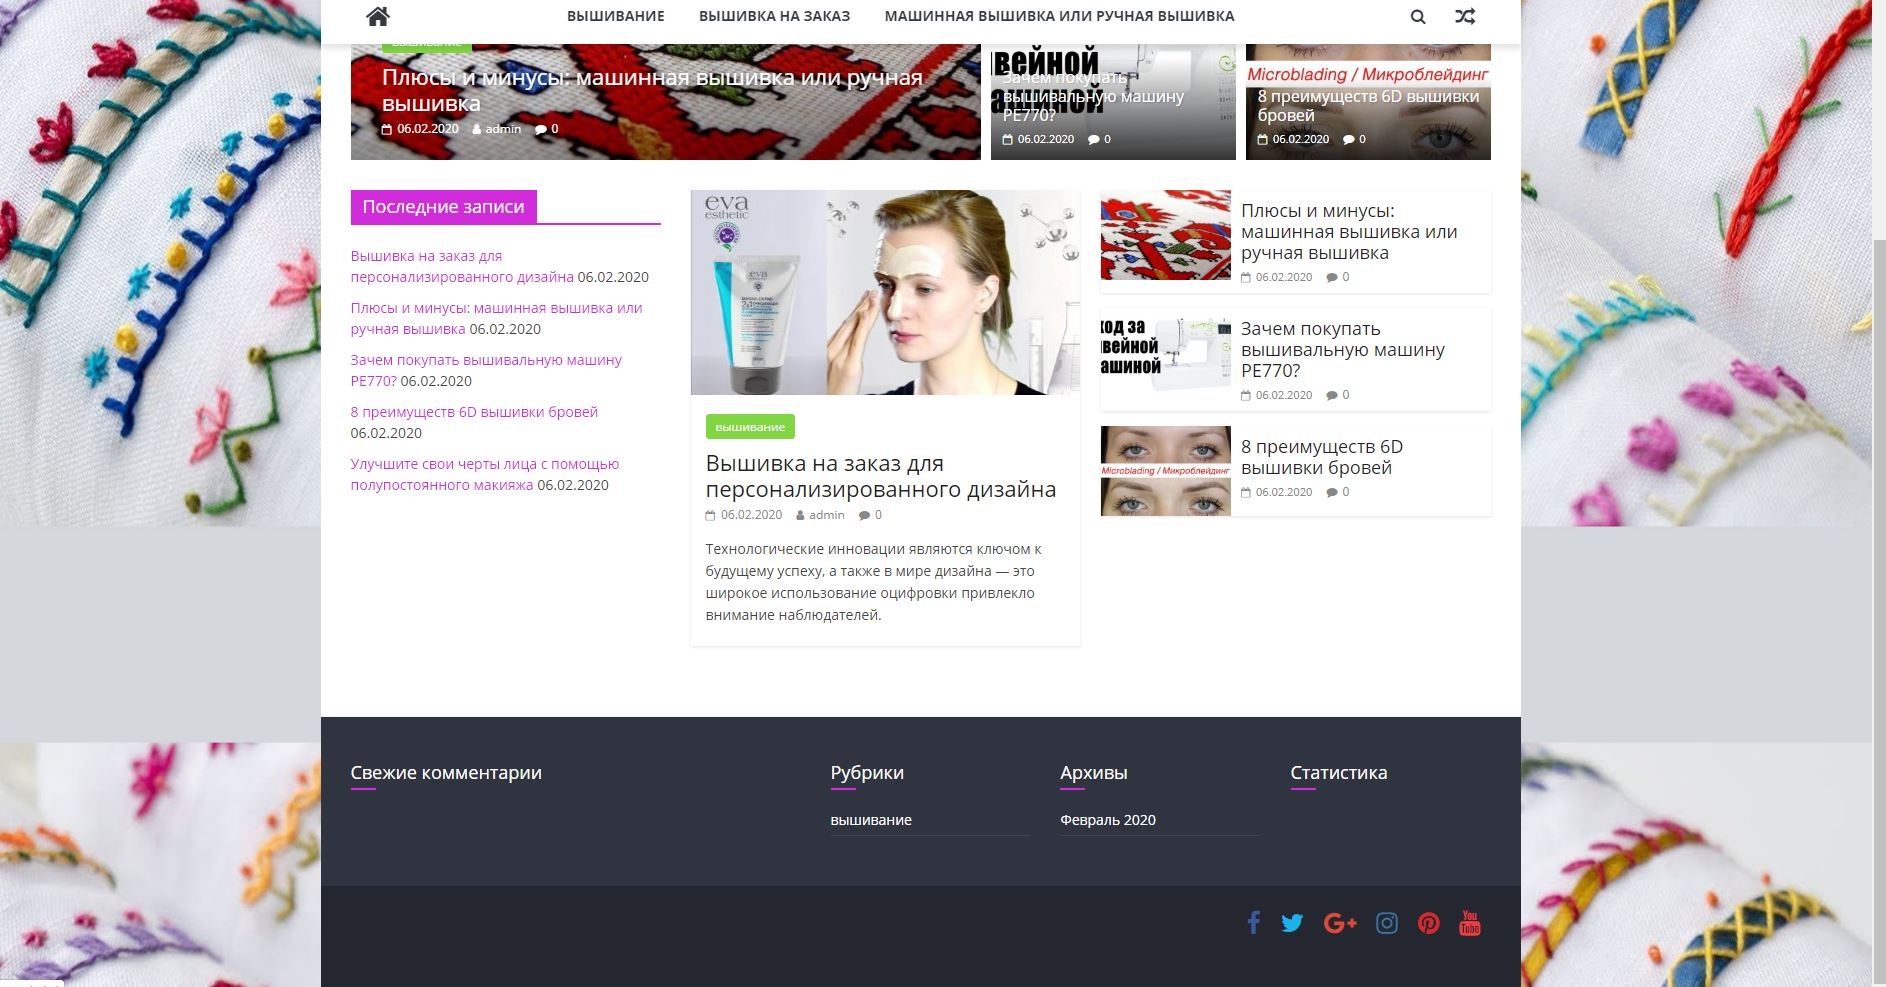Open Microblading eyes thumbnail in sidebar
The image size is (1886, 987).
(x=1165, y=471)
